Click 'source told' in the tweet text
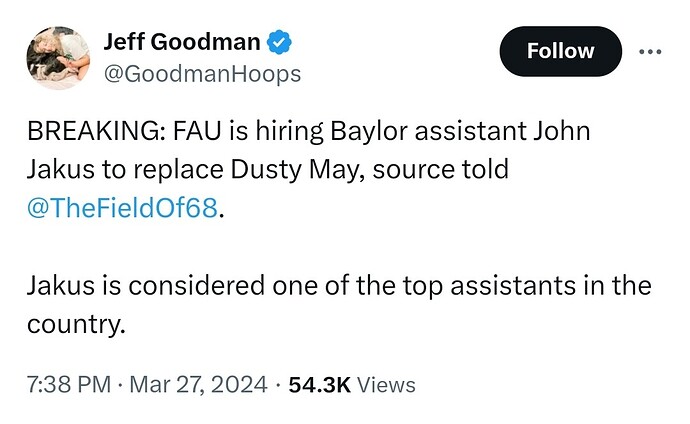 (442, 169)
